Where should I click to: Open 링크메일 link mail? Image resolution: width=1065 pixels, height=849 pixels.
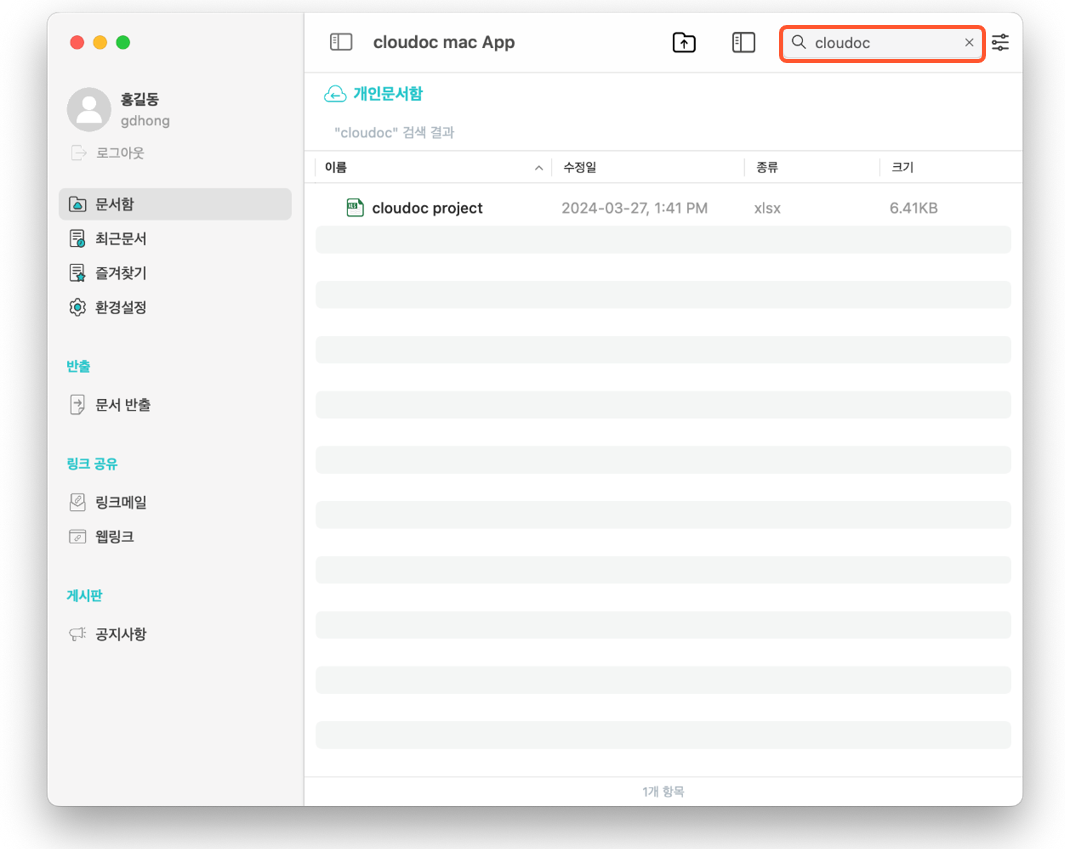175,502
